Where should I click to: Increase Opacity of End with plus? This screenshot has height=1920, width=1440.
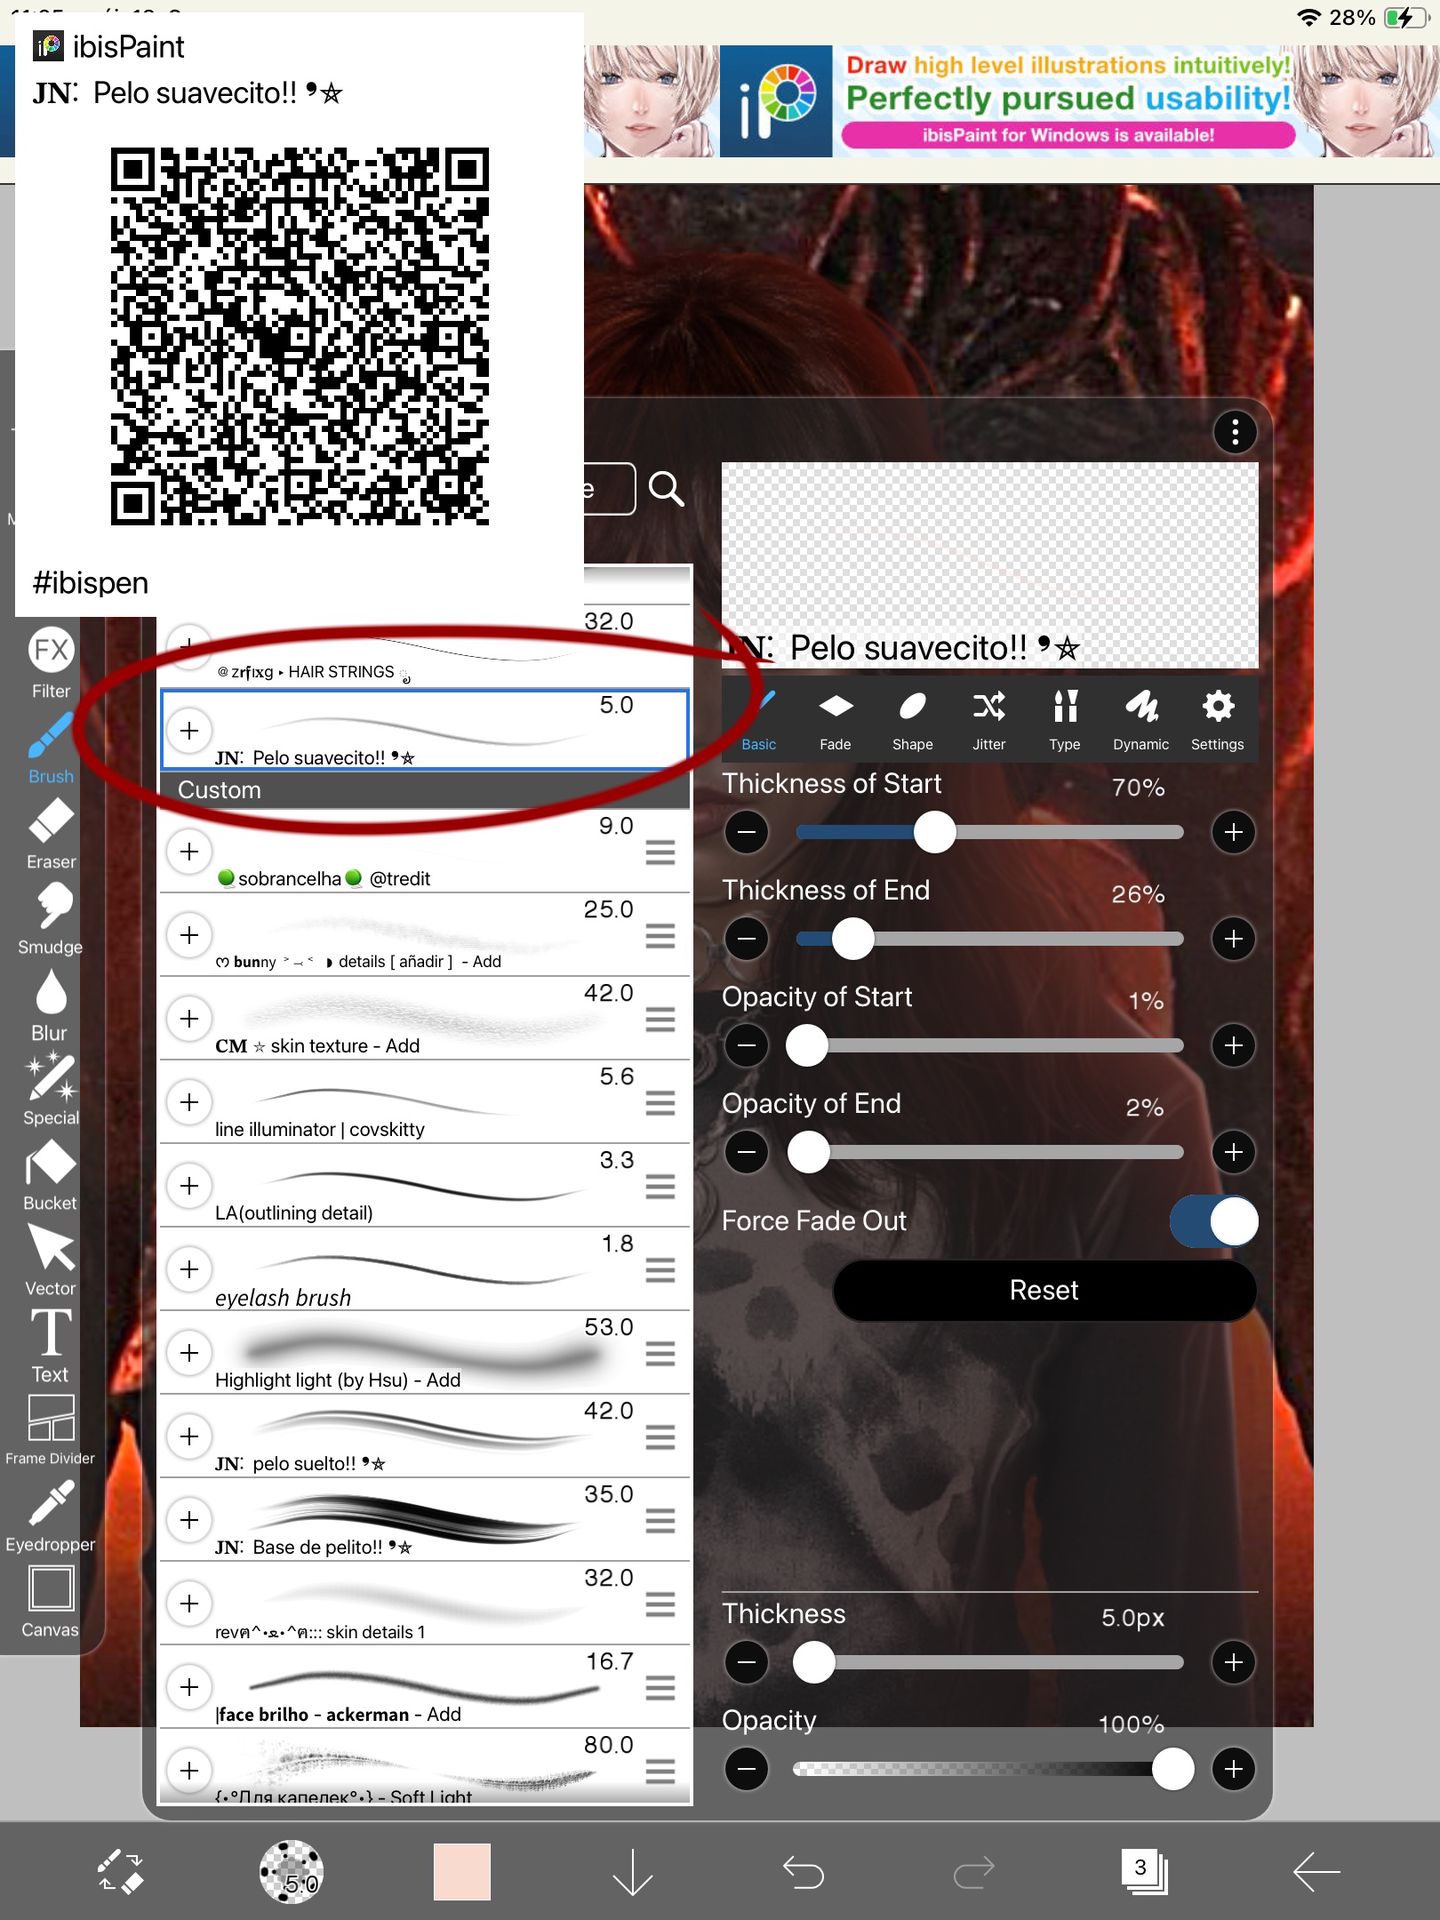[1234, 1152]
